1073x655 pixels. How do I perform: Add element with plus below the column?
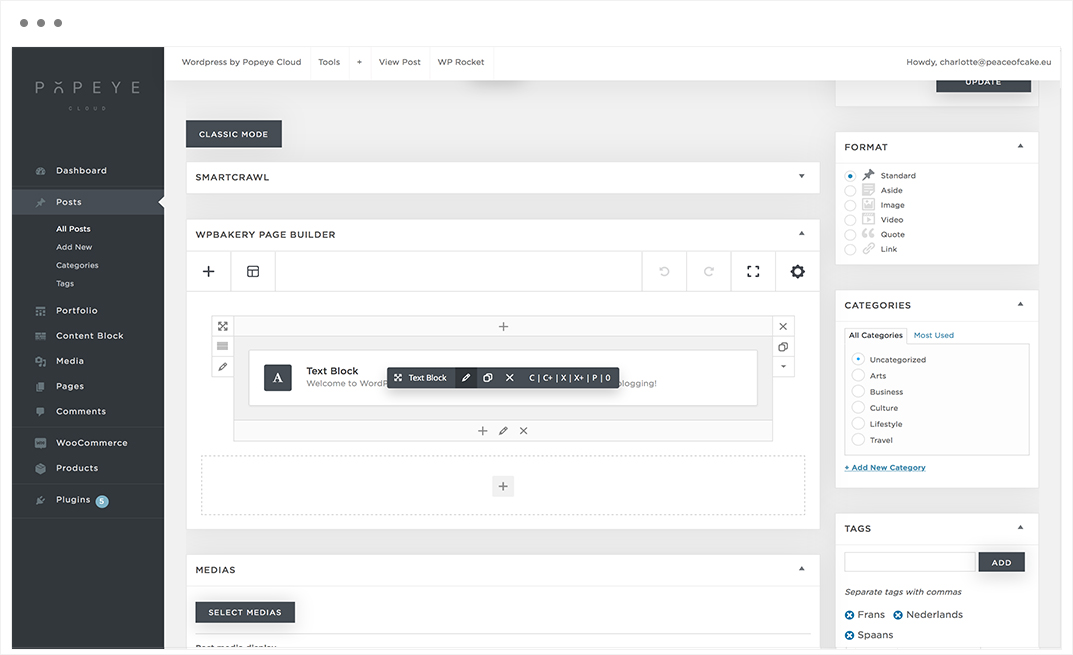tap(482, 431)
